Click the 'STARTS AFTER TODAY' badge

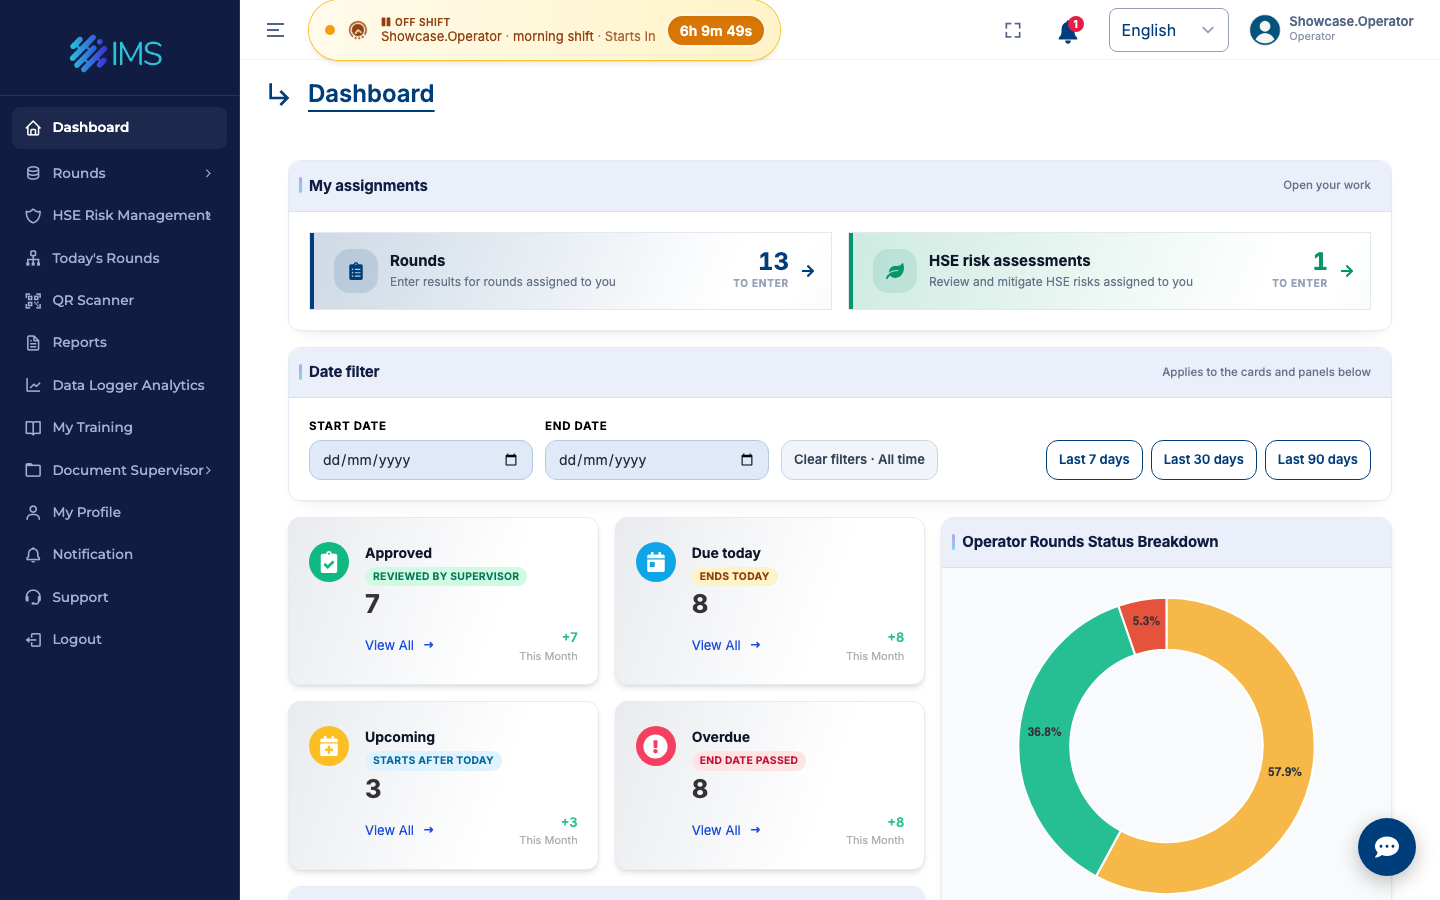pyautogui.click(x=433, y=761)
